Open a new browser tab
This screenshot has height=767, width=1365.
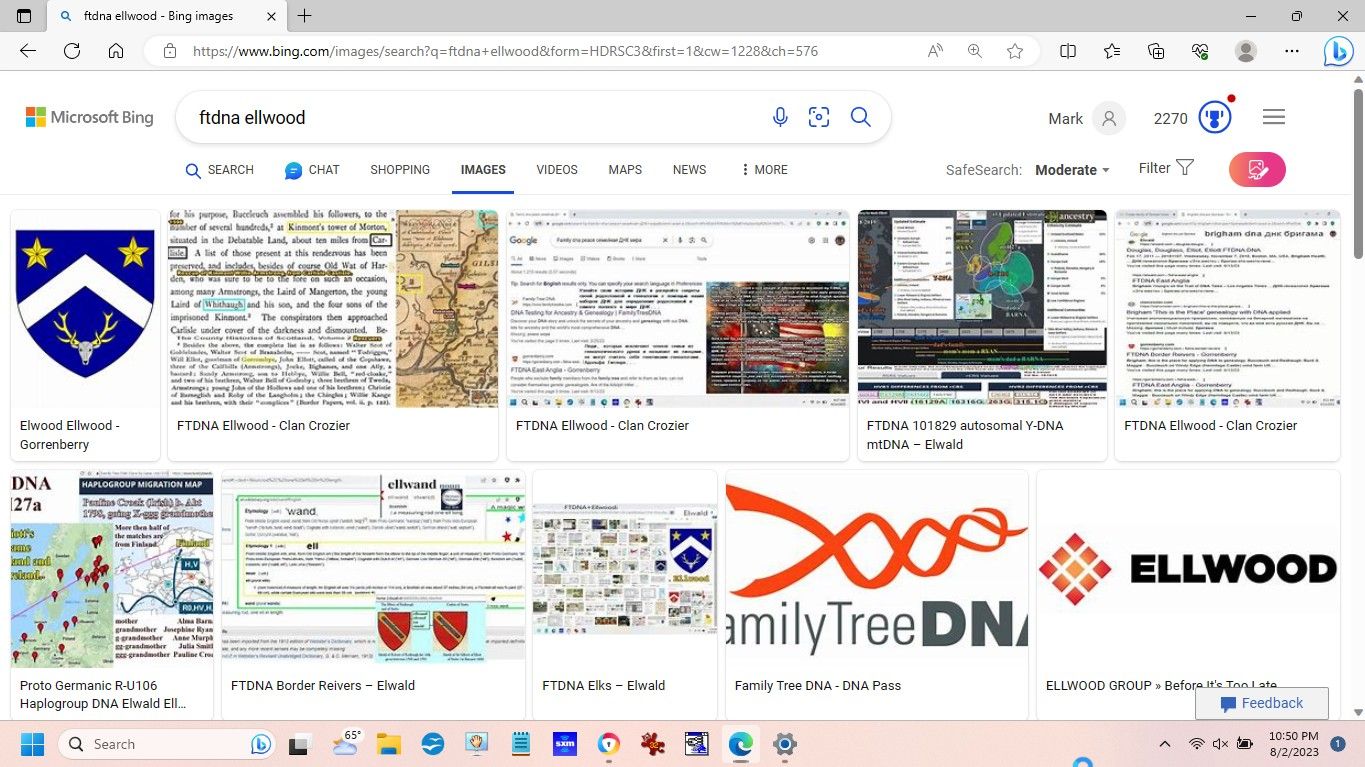coord(305,16)
